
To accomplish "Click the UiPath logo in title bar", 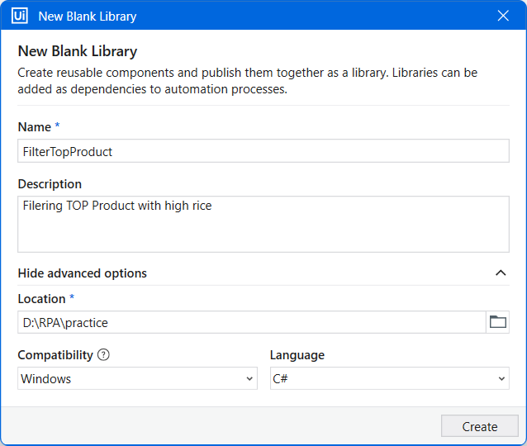I will click(x=19, y=16).
